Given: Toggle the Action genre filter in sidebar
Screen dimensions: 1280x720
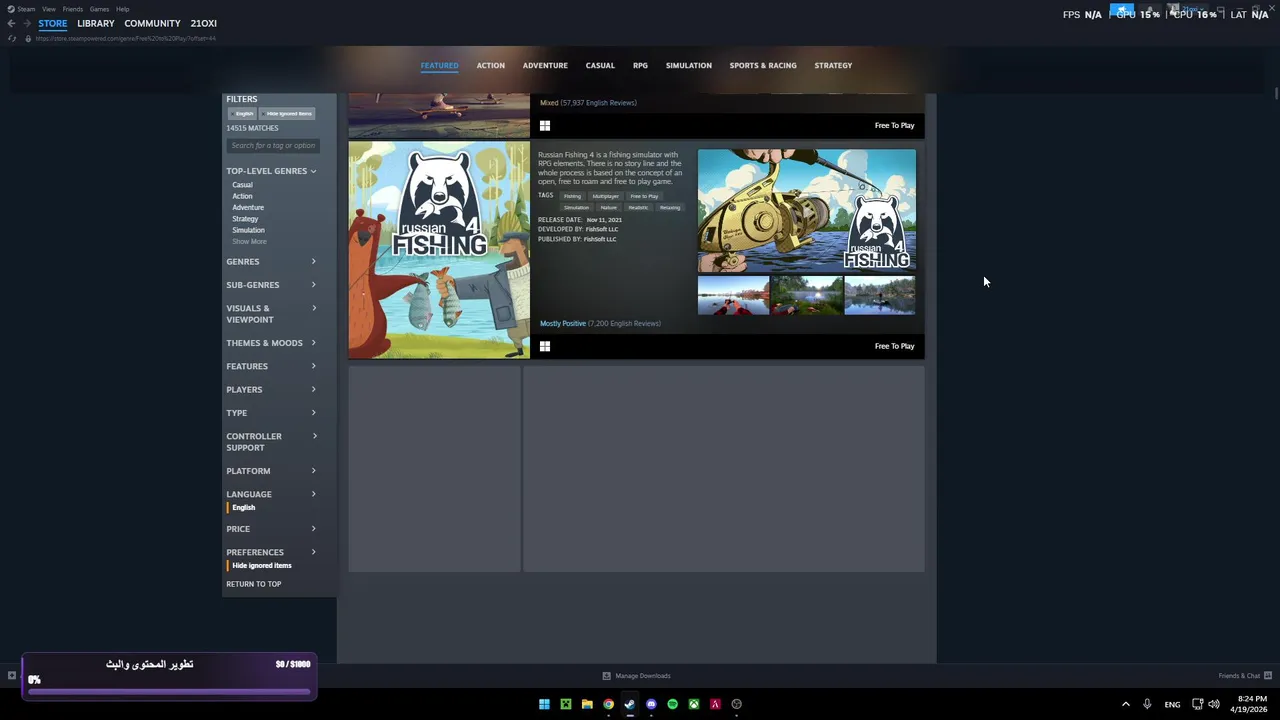Looking at the screenshot, I should pos(242,196).
